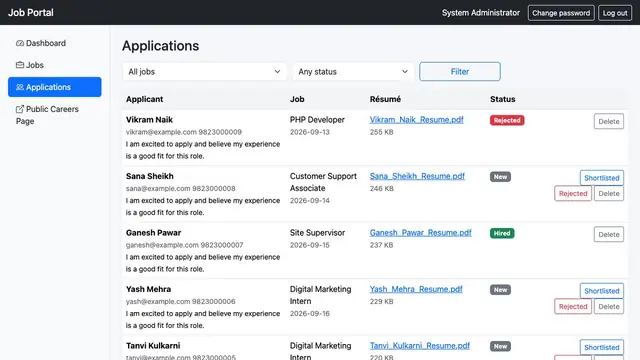Screen dimensions: 640x360
Task: Click the Filter button
Action: 460,71
